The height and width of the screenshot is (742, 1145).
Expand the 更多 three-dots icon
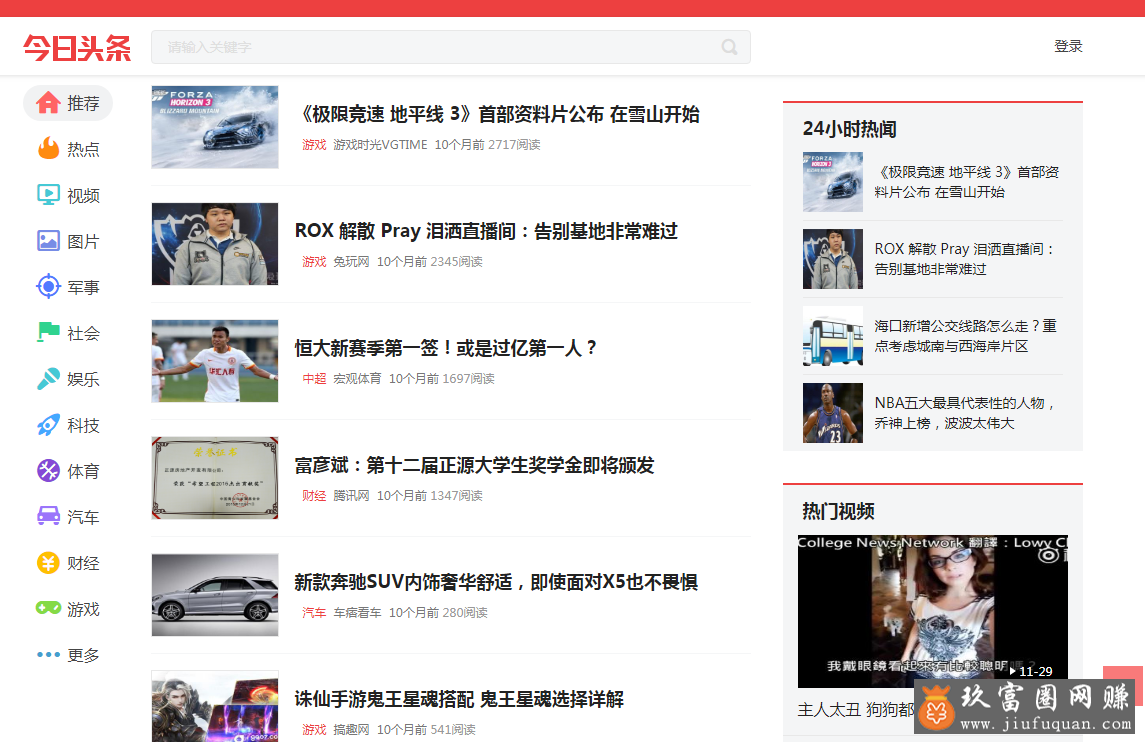pyautogui.click(x=48, y=654)
